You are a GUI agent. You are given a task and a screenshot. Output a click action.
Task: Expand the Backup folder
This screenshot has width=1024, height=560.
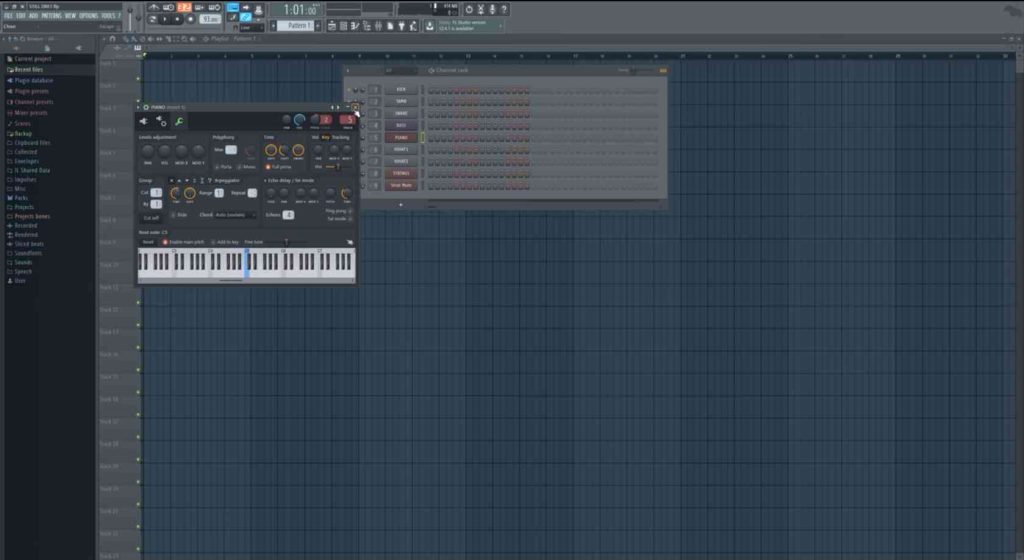coord(23,133)
